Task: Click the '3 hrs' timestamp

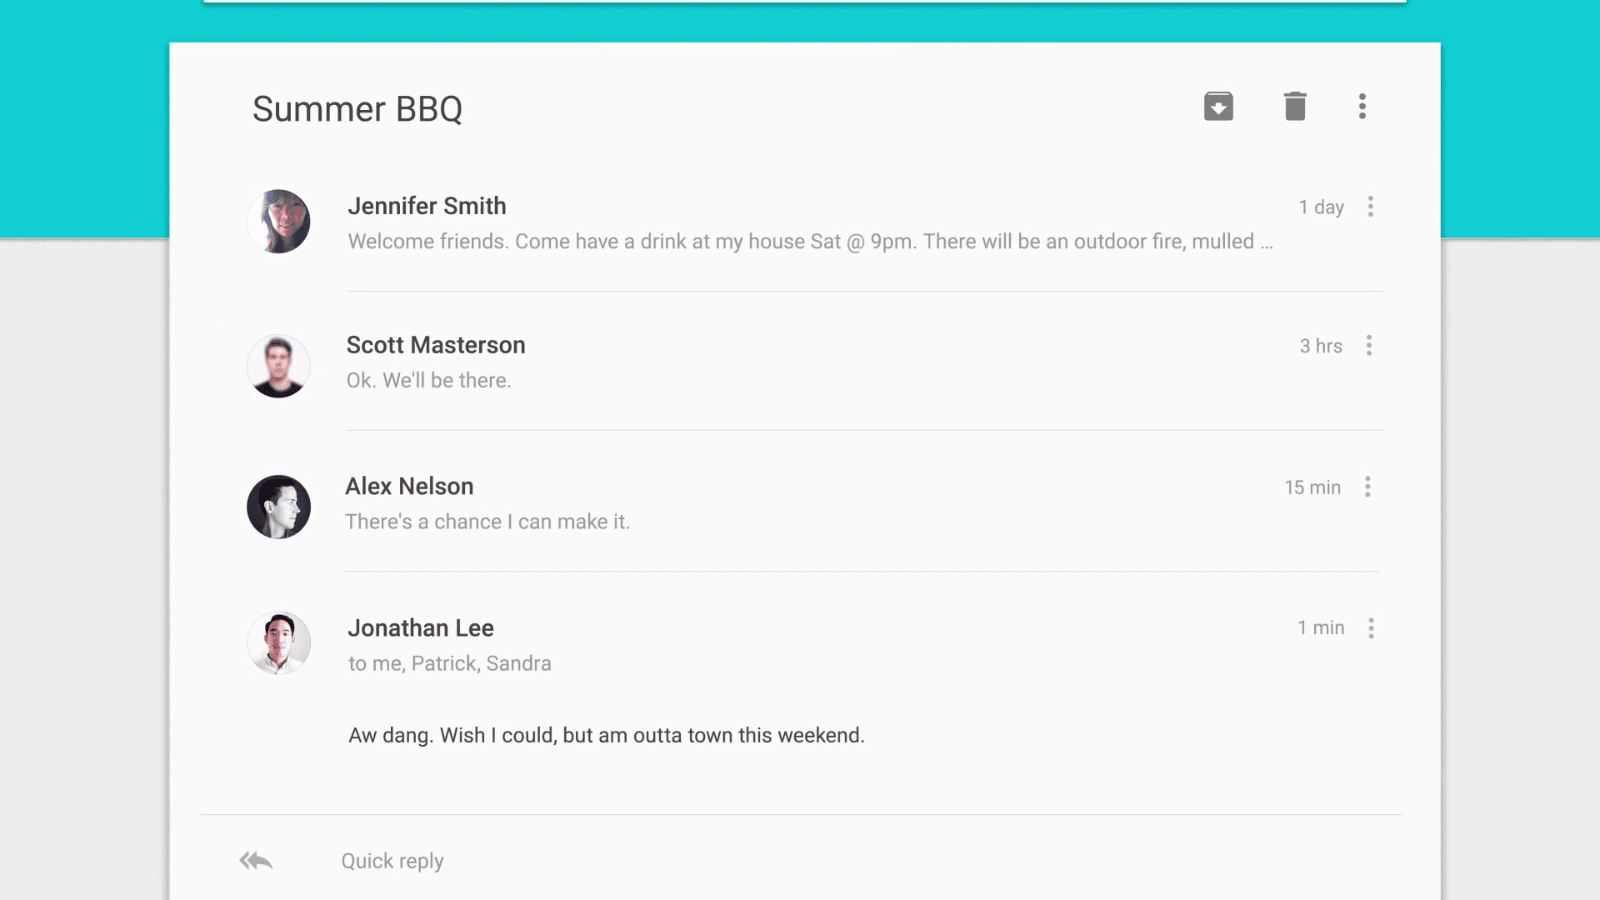Action: [1321, 346]
